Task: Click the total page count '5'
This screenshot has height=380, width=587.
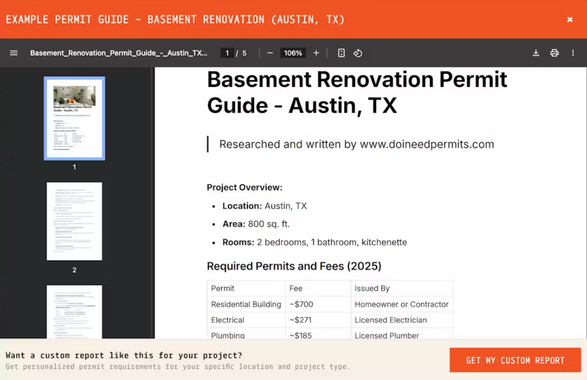Action: 244,53
